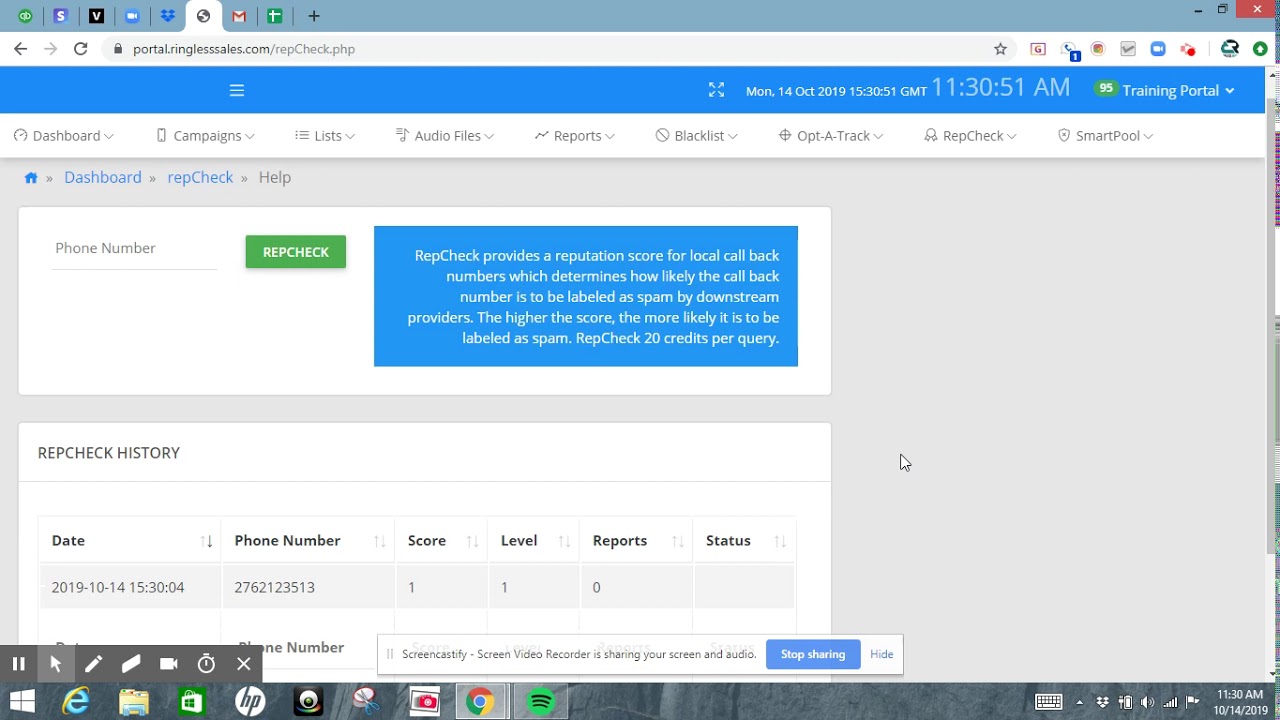Switch to the Zoom browser tab
Viewport: 1280px width, 720px height.
[x=132, y=16]
